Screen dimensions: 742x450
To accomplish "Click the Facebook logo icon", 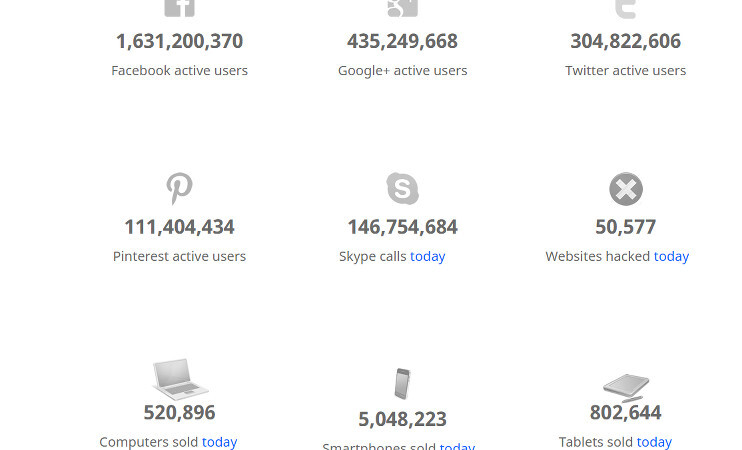I will coord(179,8).
